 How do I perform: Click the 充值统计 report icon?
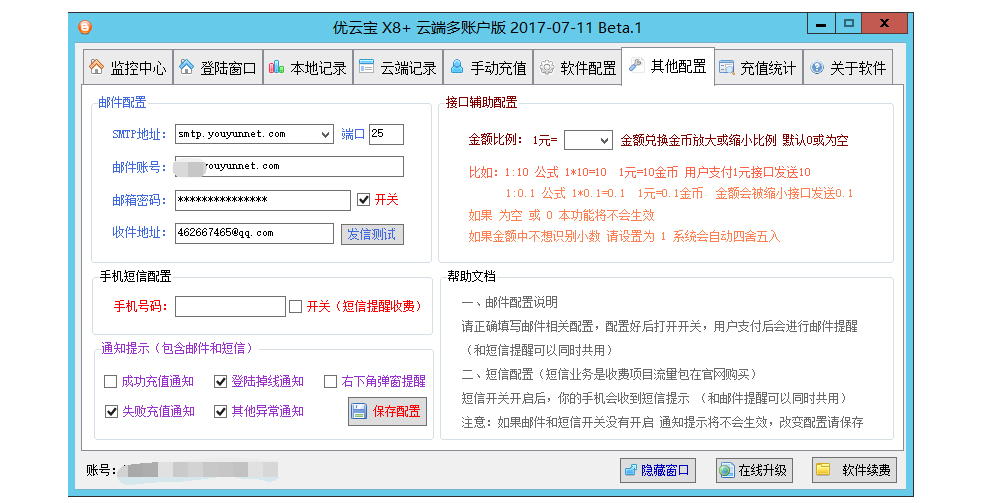726,68
